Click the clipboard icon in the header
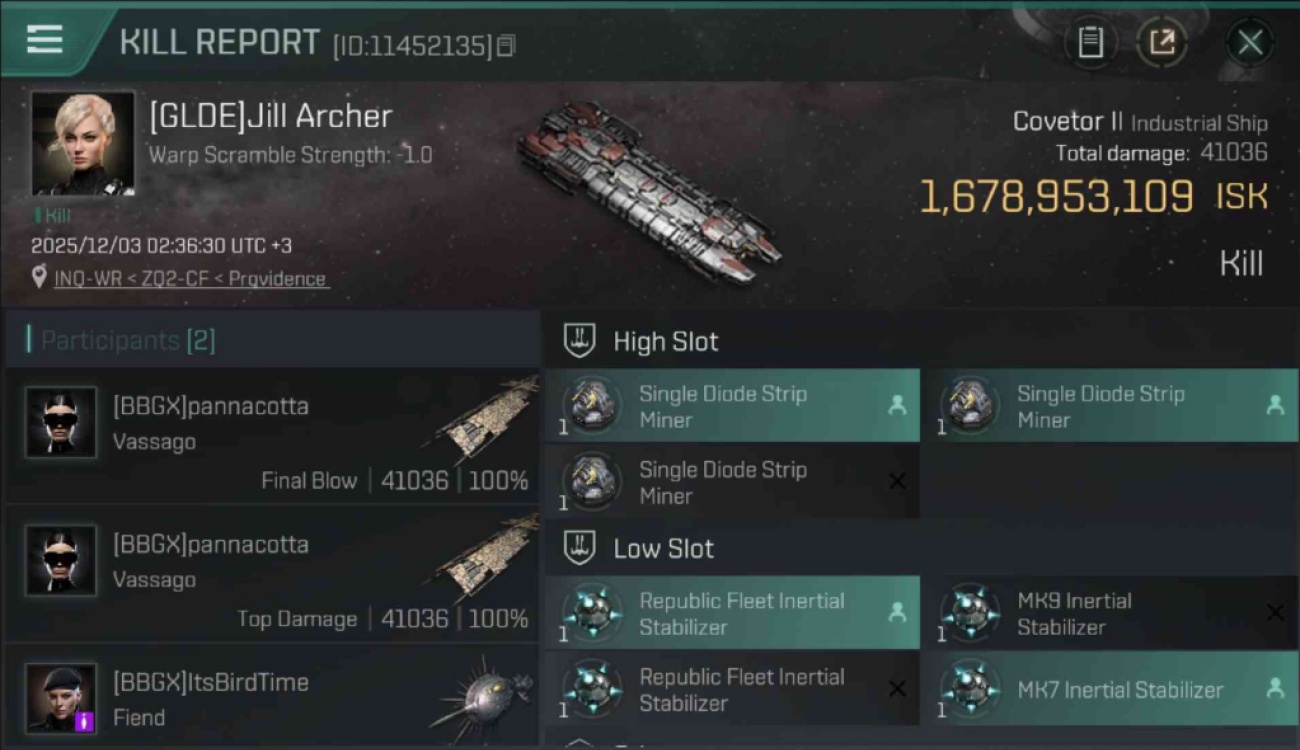 (x=1090, y=42)
